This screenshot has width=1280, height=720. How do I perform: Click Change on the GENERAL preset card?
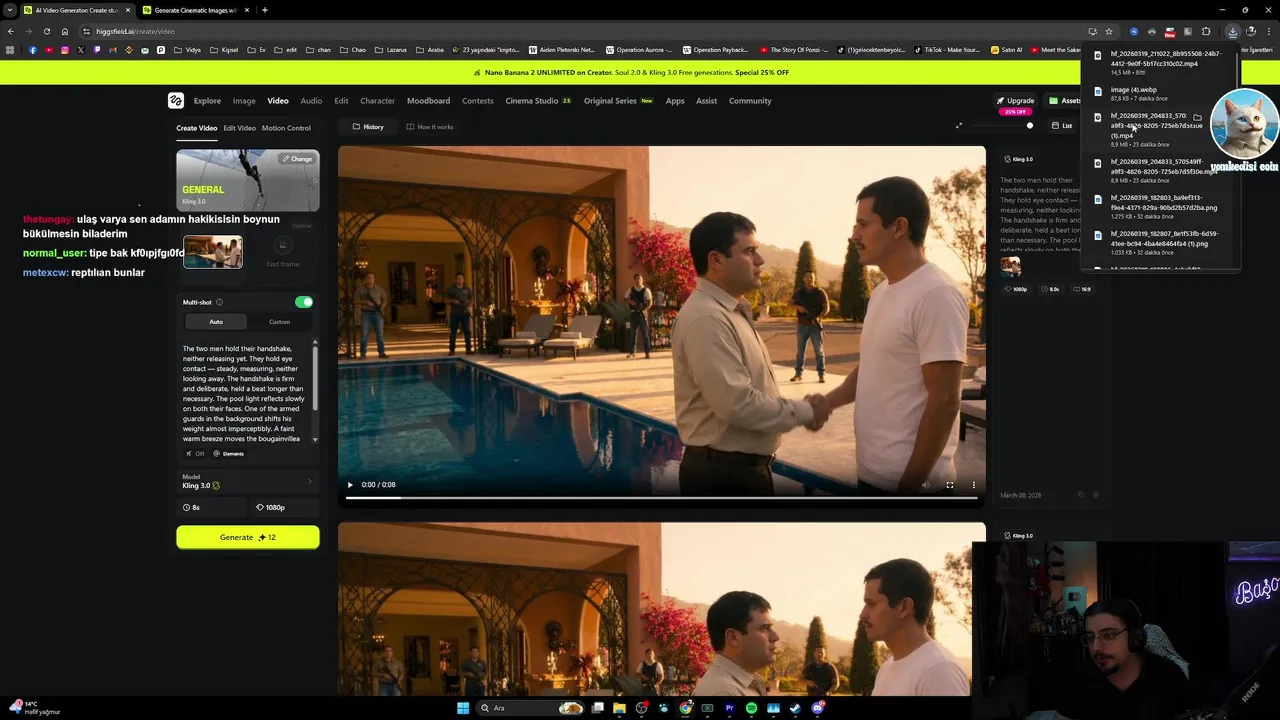pos(297,159)
